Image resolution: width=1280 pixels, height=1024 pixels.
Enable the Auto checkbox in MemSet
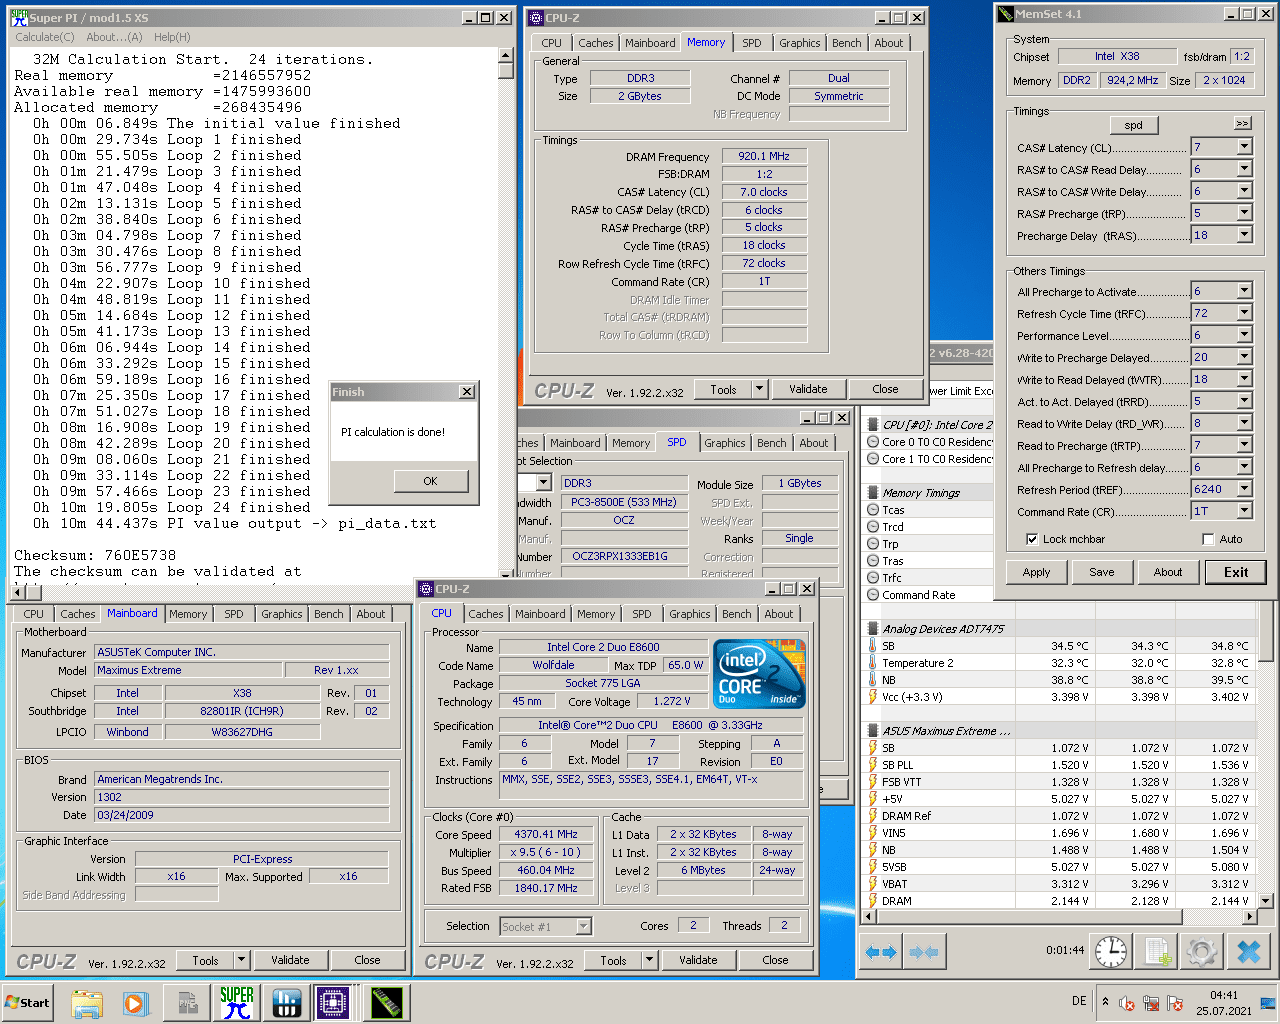tap(1208, 539)
